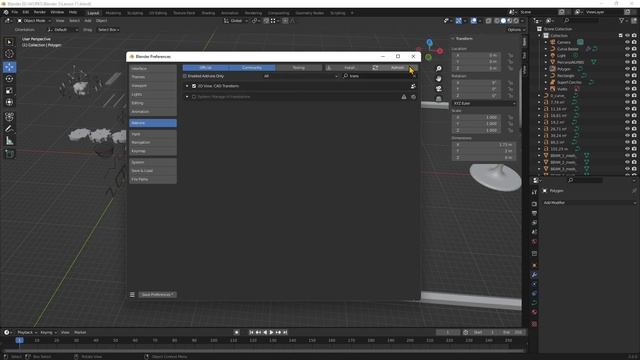Click the community user icon on CAD Transform row

[413, 86]
